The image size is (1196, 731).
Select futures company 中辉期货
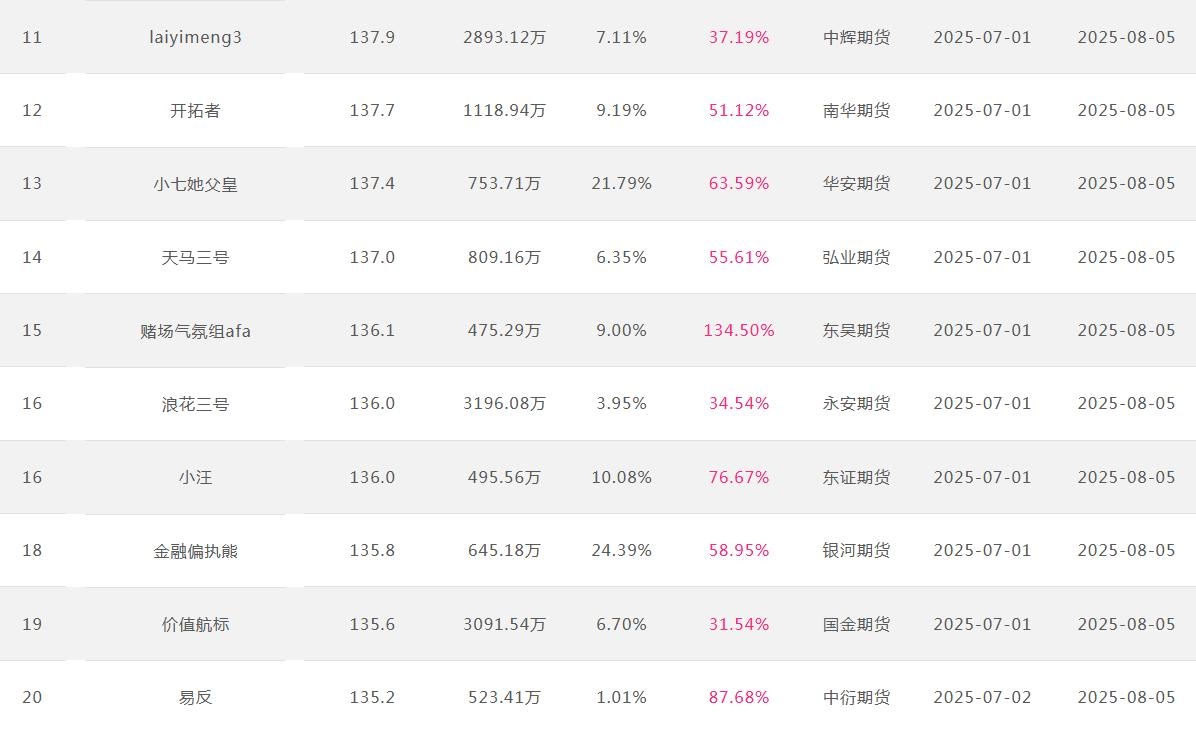point(857,37)
